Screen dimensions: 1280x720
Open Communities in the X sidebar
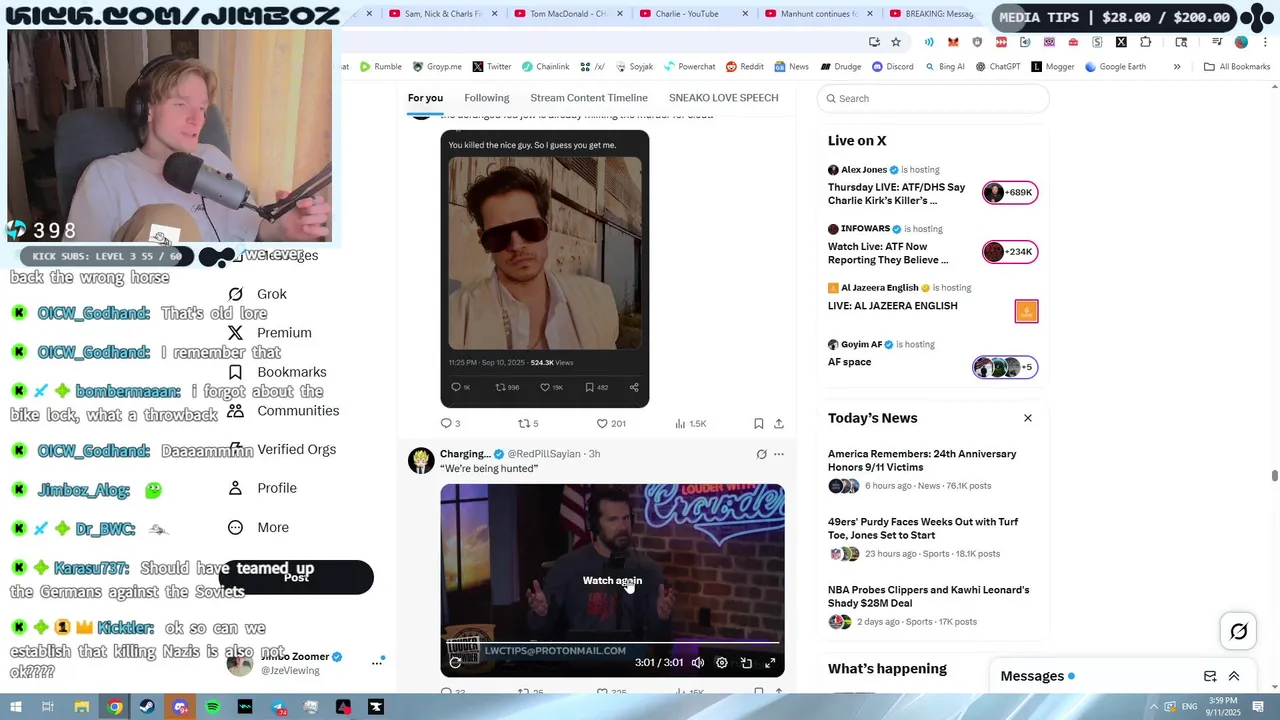point(283,411)
